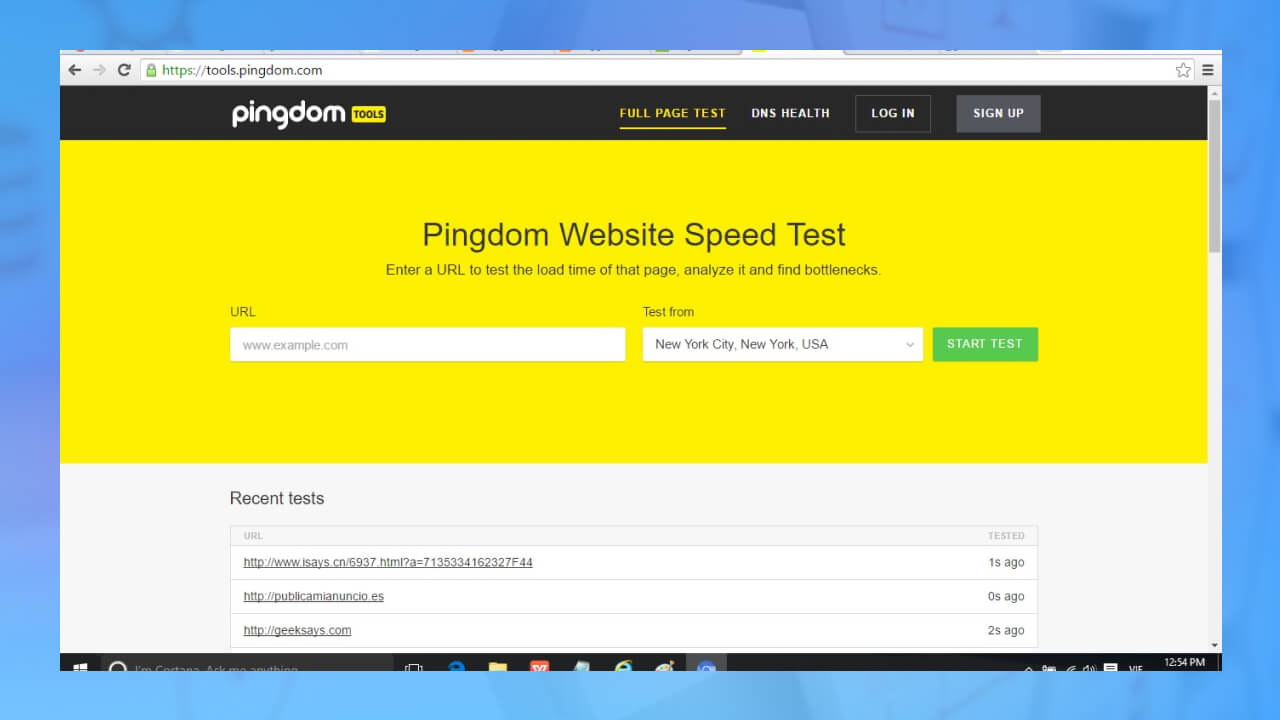Reload the page with the refresh icon
Screen dimensions: 1280x720
(x=124, y=70)
